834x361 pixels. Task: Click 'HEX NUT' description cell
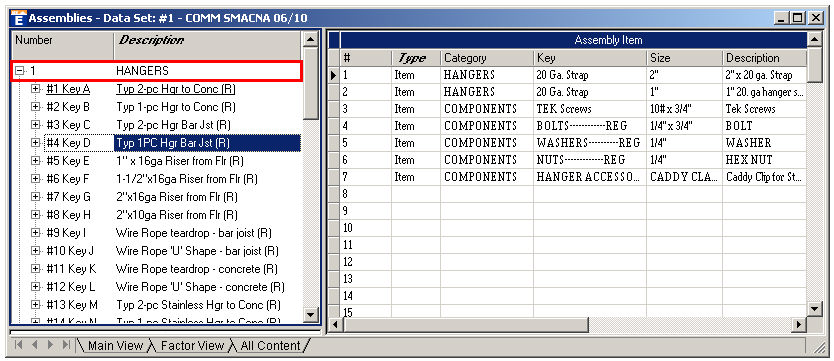pyautogui.click(x=764, y=160)
